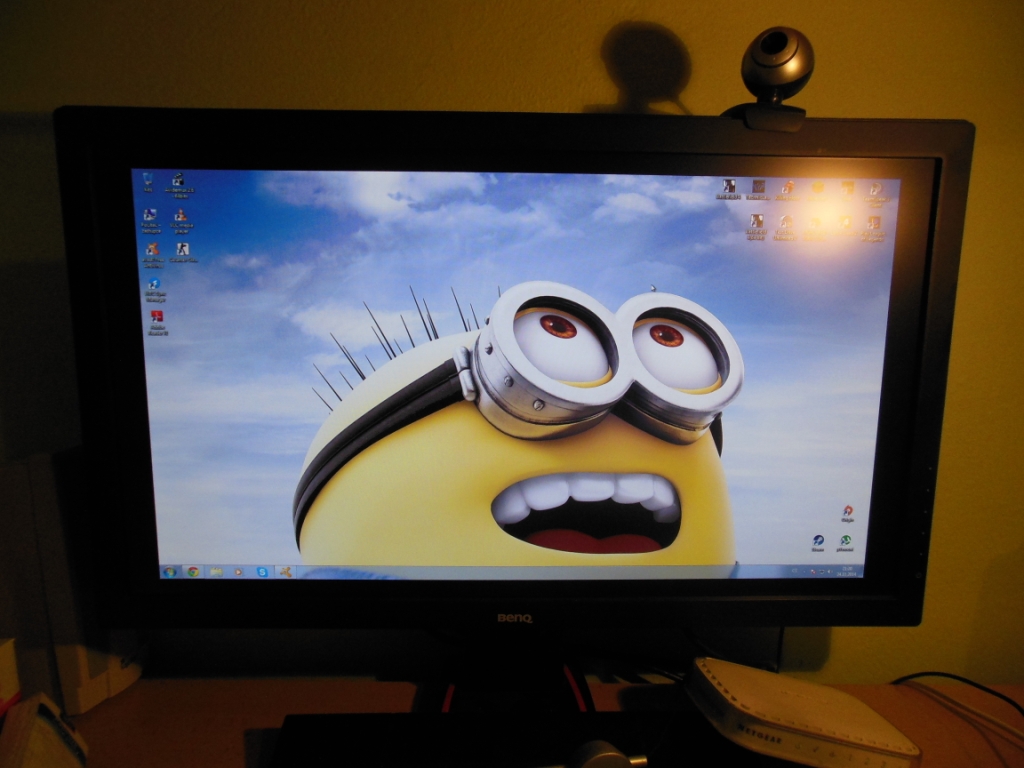Open the orange-red icon third in top-right row
The height and width of the screenshot is (768, 1024).
pyautogui.click(x=788, y=189)
